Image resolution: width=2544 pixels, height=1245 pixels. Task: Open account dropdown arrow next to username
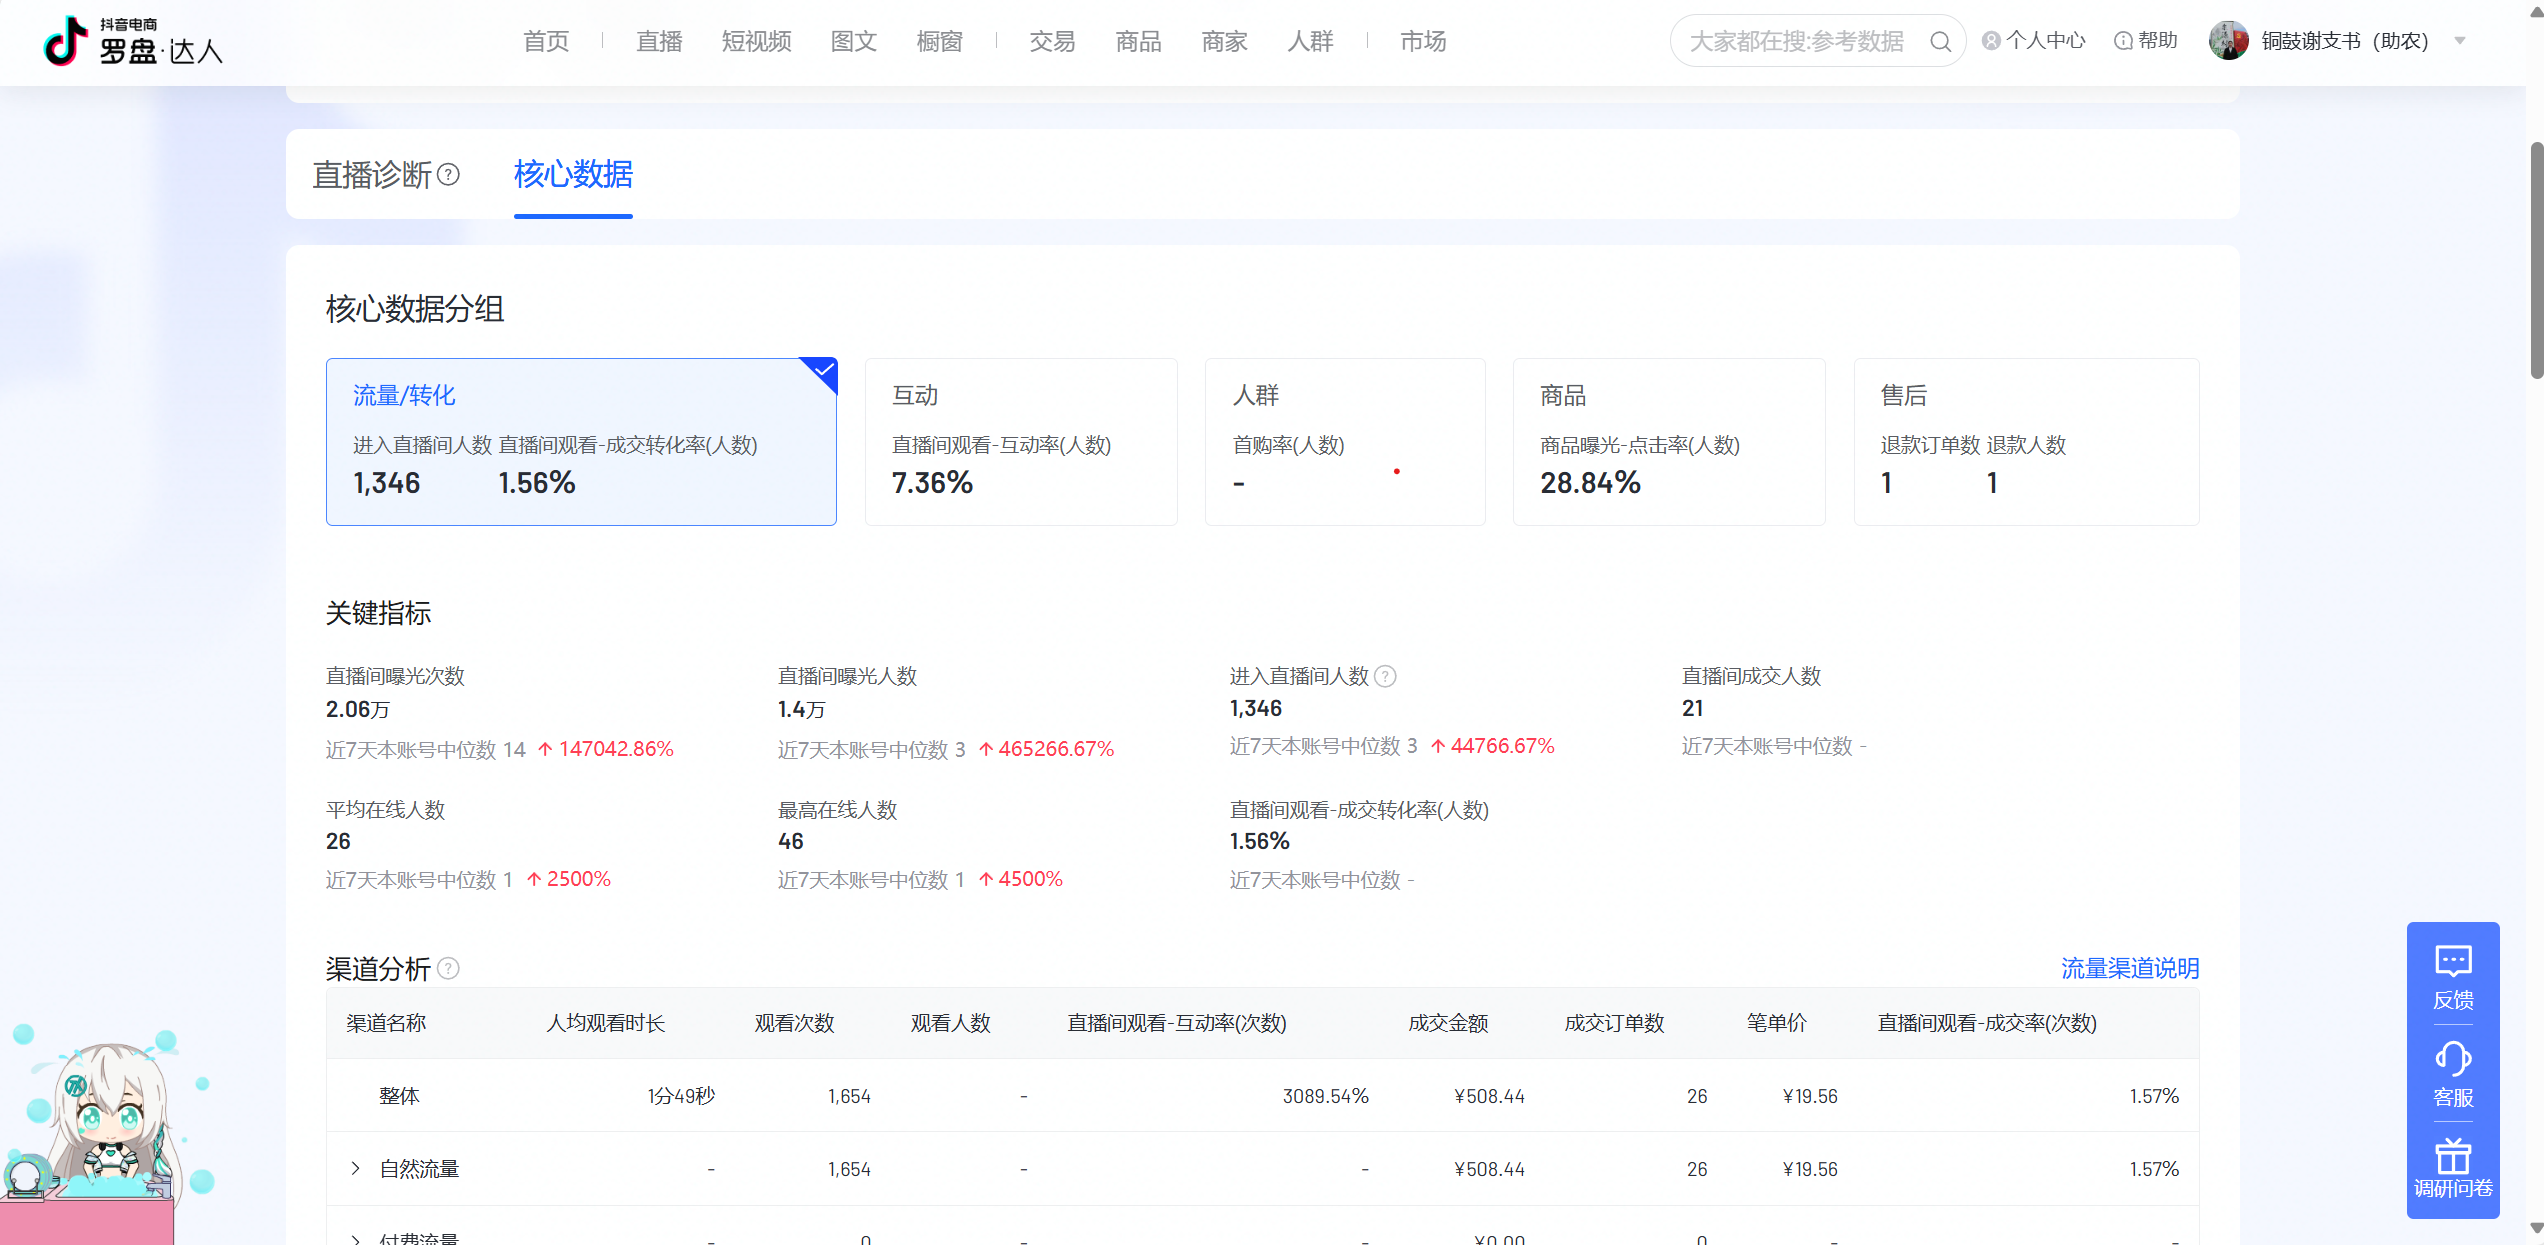pyautogui.click(x=2460, y=41)
